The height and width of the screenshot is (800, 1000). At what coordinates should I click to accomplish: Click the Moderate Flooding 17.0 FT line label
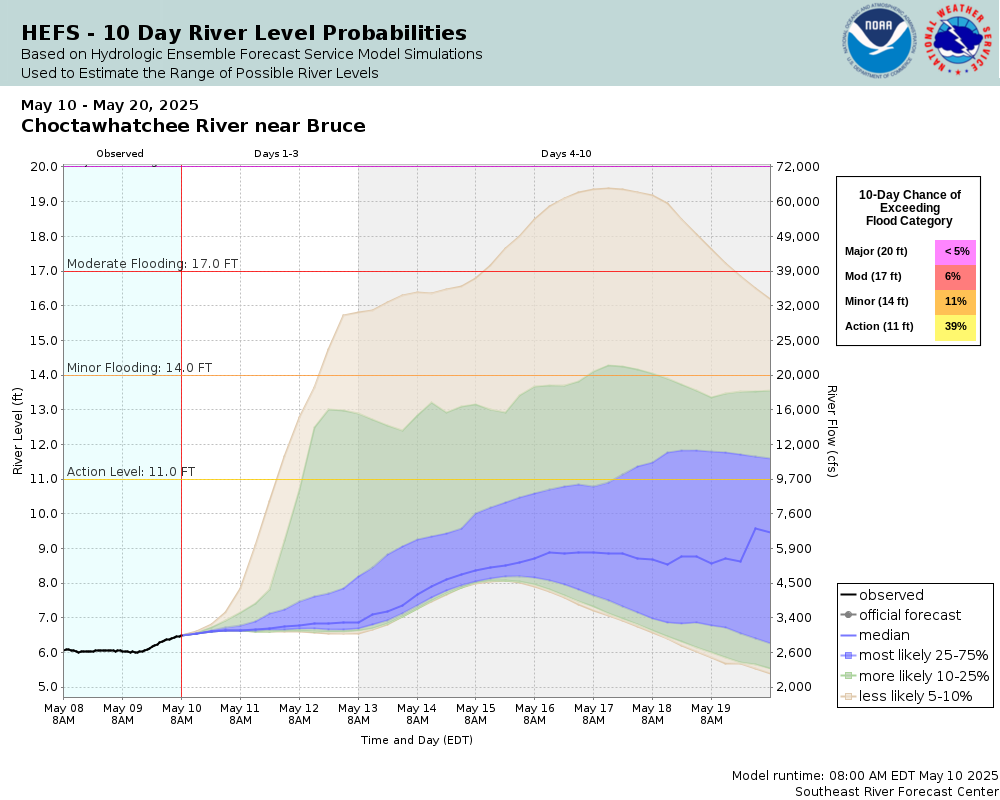coord(152,263)
